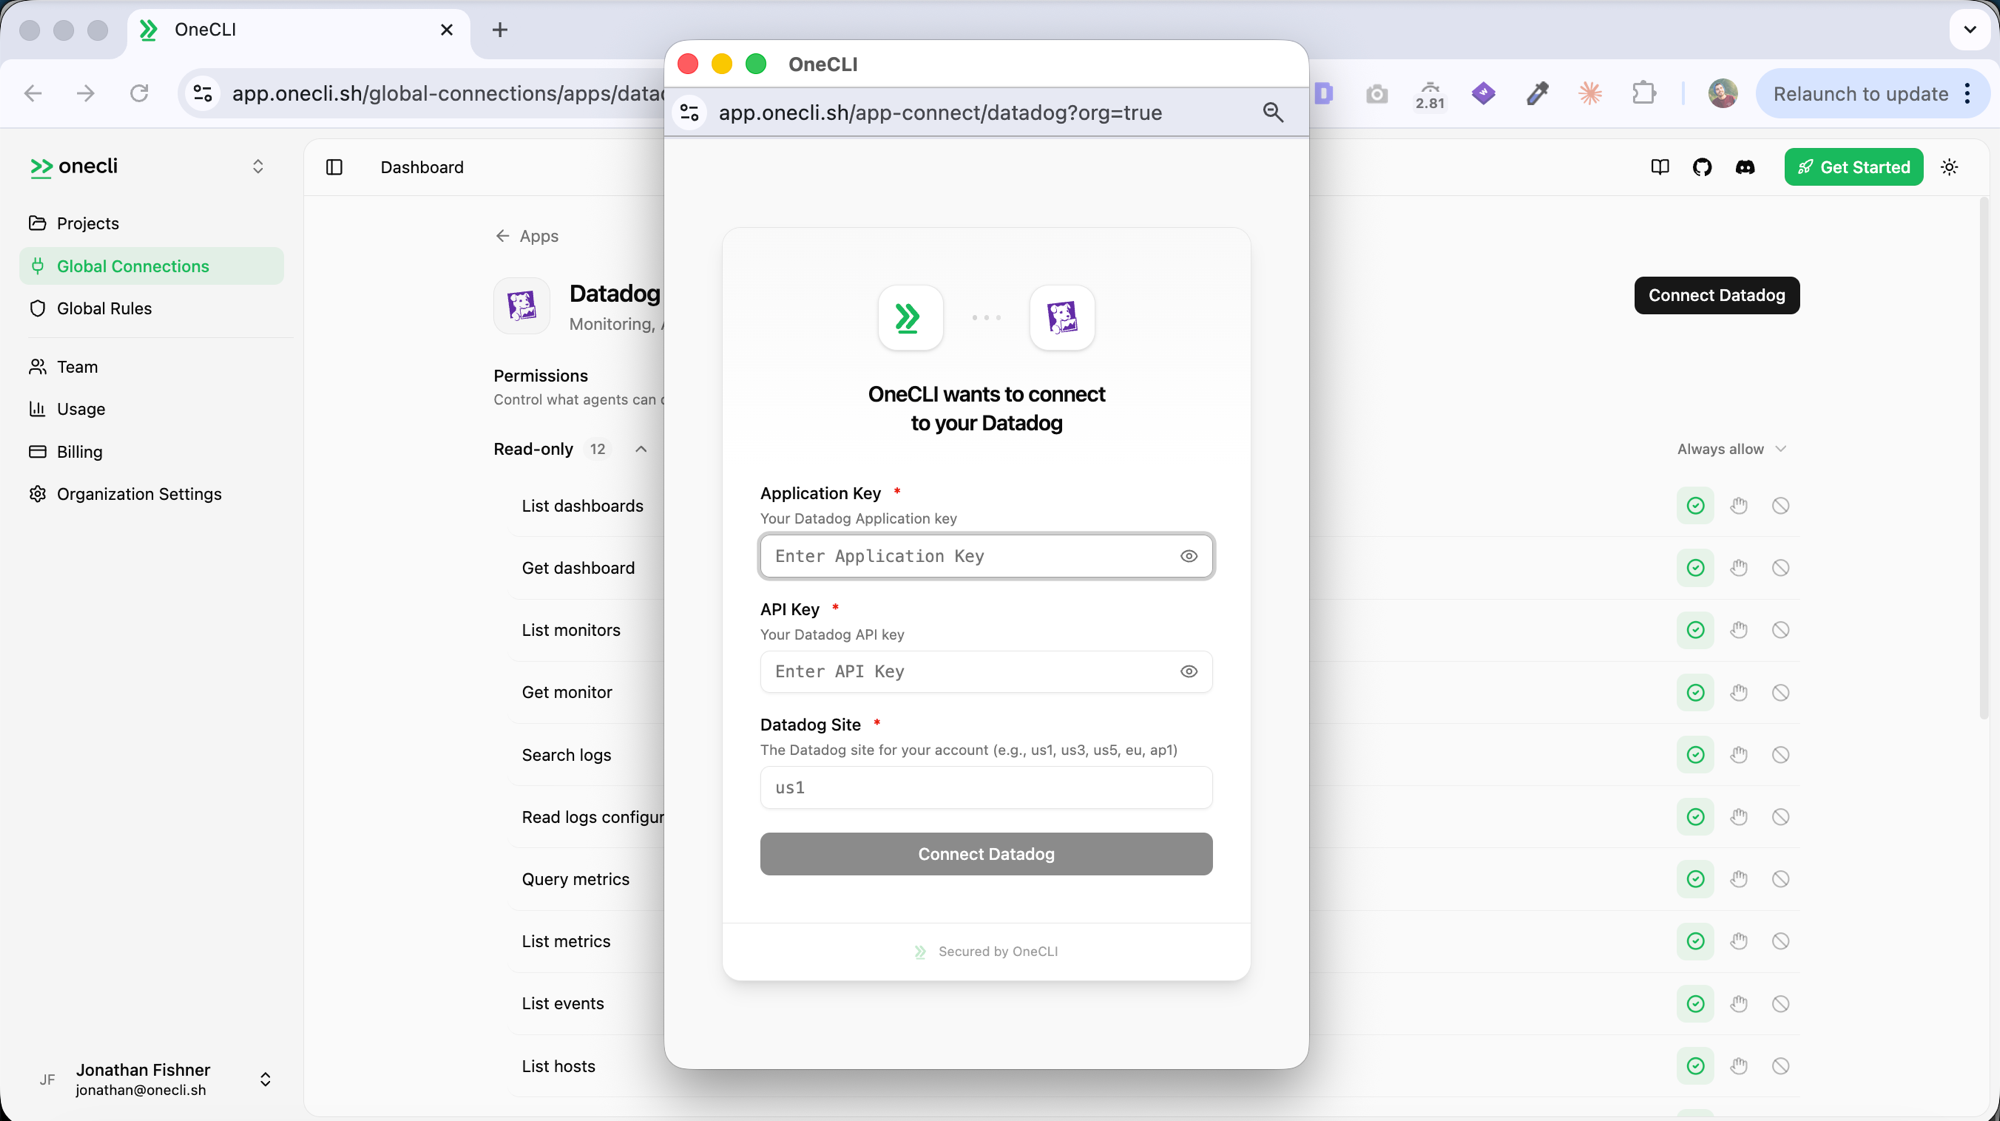Viewport: 2000px width, 1121px height.
Task: Allow List events with green check
Action: tap(1696, 1004)
